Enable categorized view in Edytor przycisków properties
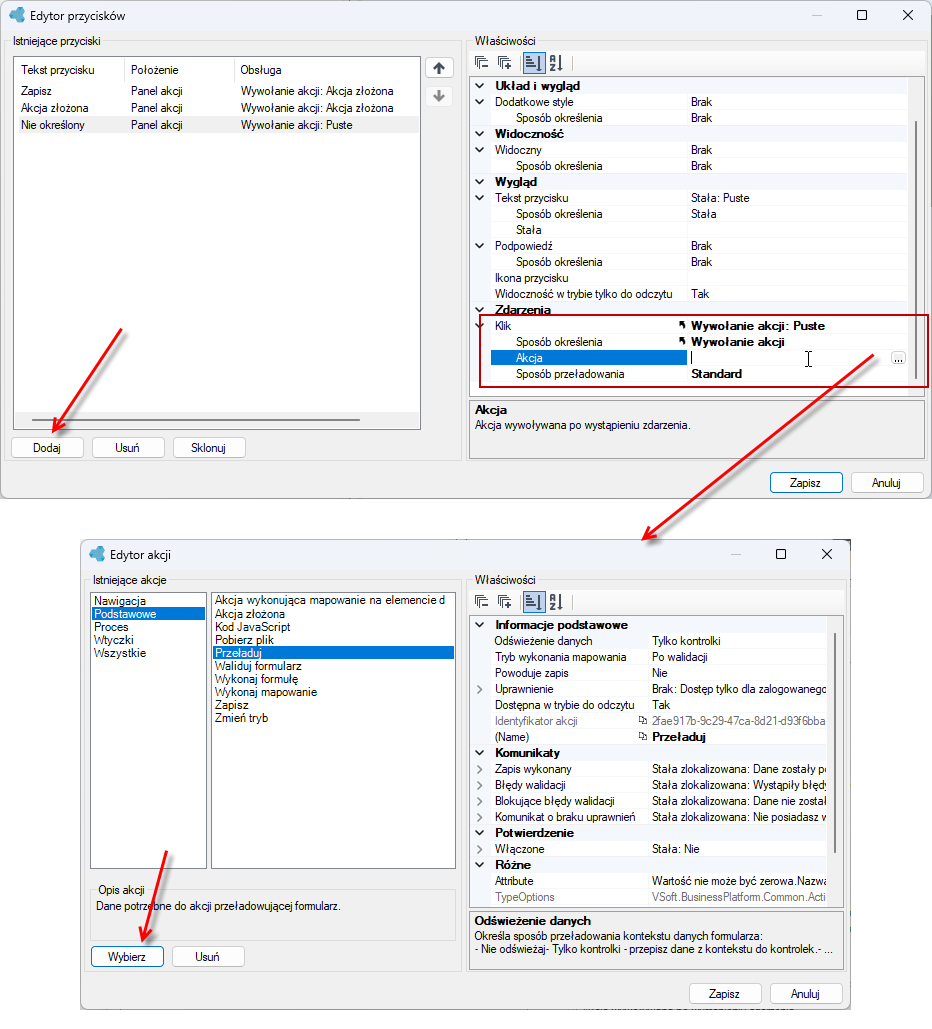Image resolution: width=932 pixels, height=1029 pixels. (533, 63)
